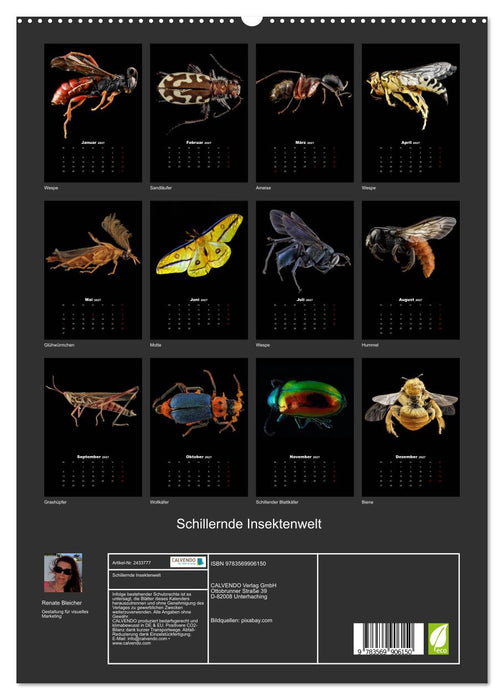Click the 'Grashüpfer' caption

tap(55, 502)
